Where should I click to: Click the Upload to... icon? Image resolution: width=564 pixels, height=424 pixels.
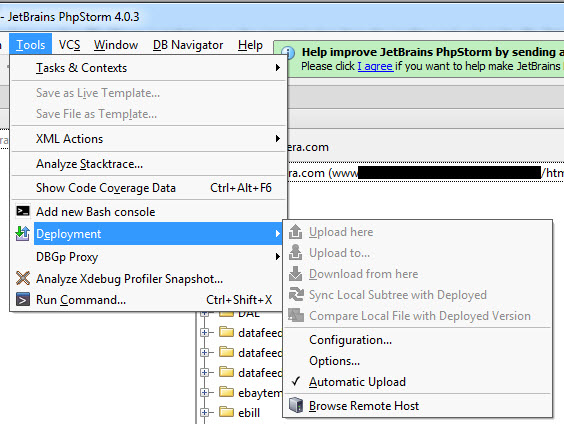click(295, 252)
